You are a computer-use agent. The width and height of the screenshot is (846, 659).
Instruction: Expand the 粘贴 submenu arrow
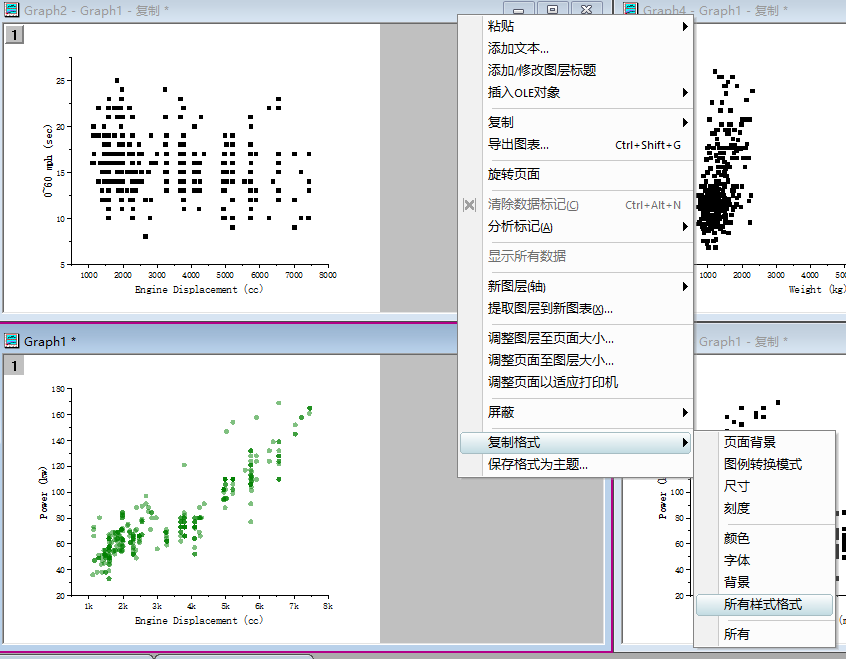685,26
